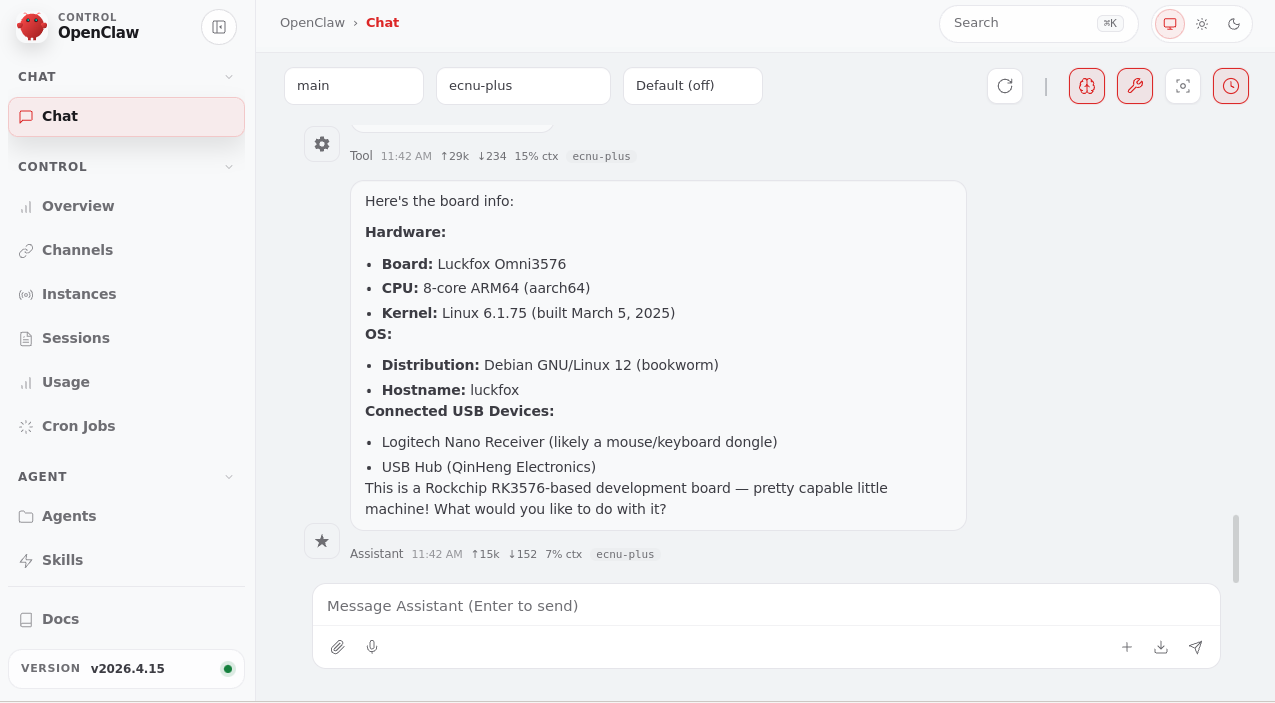Attach a file with the paperclip icon
This screenshot has width=1275, height=703.
coord(338,647)
